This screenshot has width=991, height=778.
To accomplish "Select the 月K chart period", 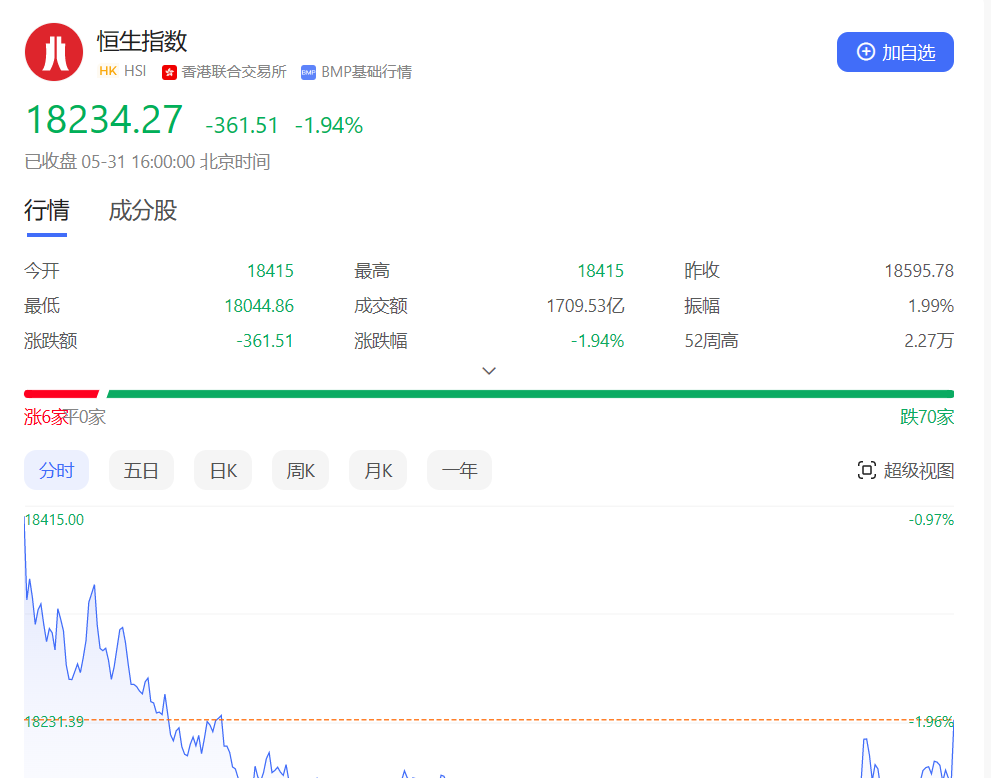I will pos(378,470).
